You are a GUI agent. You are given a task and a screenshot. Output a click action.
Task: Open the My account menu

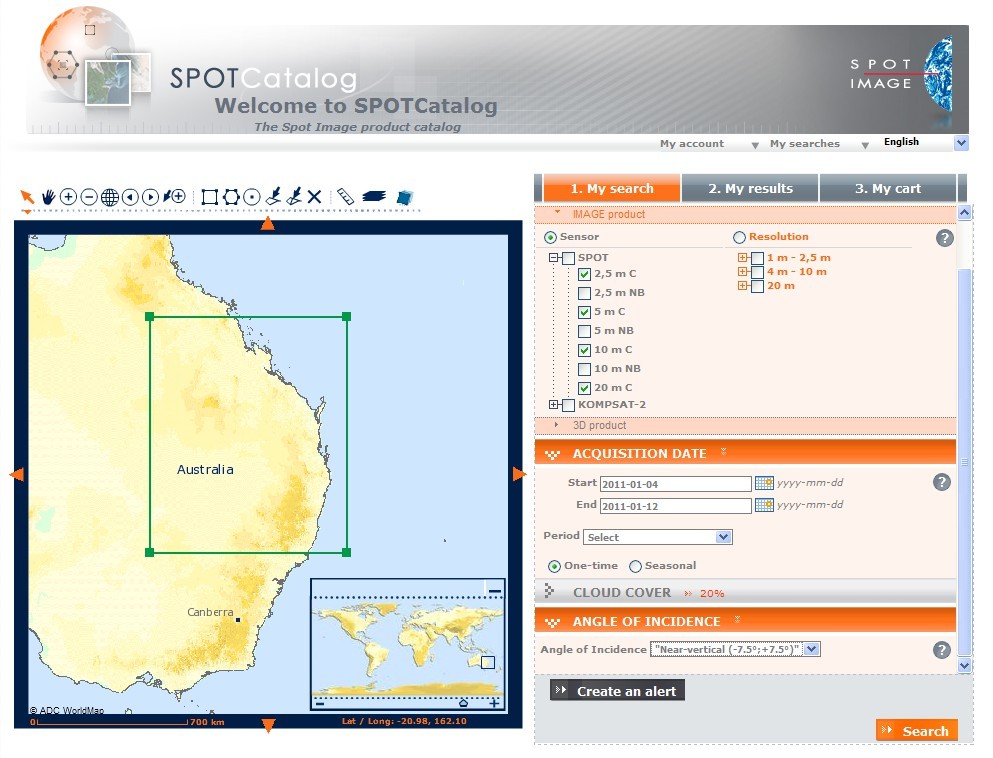pos(709,144)
